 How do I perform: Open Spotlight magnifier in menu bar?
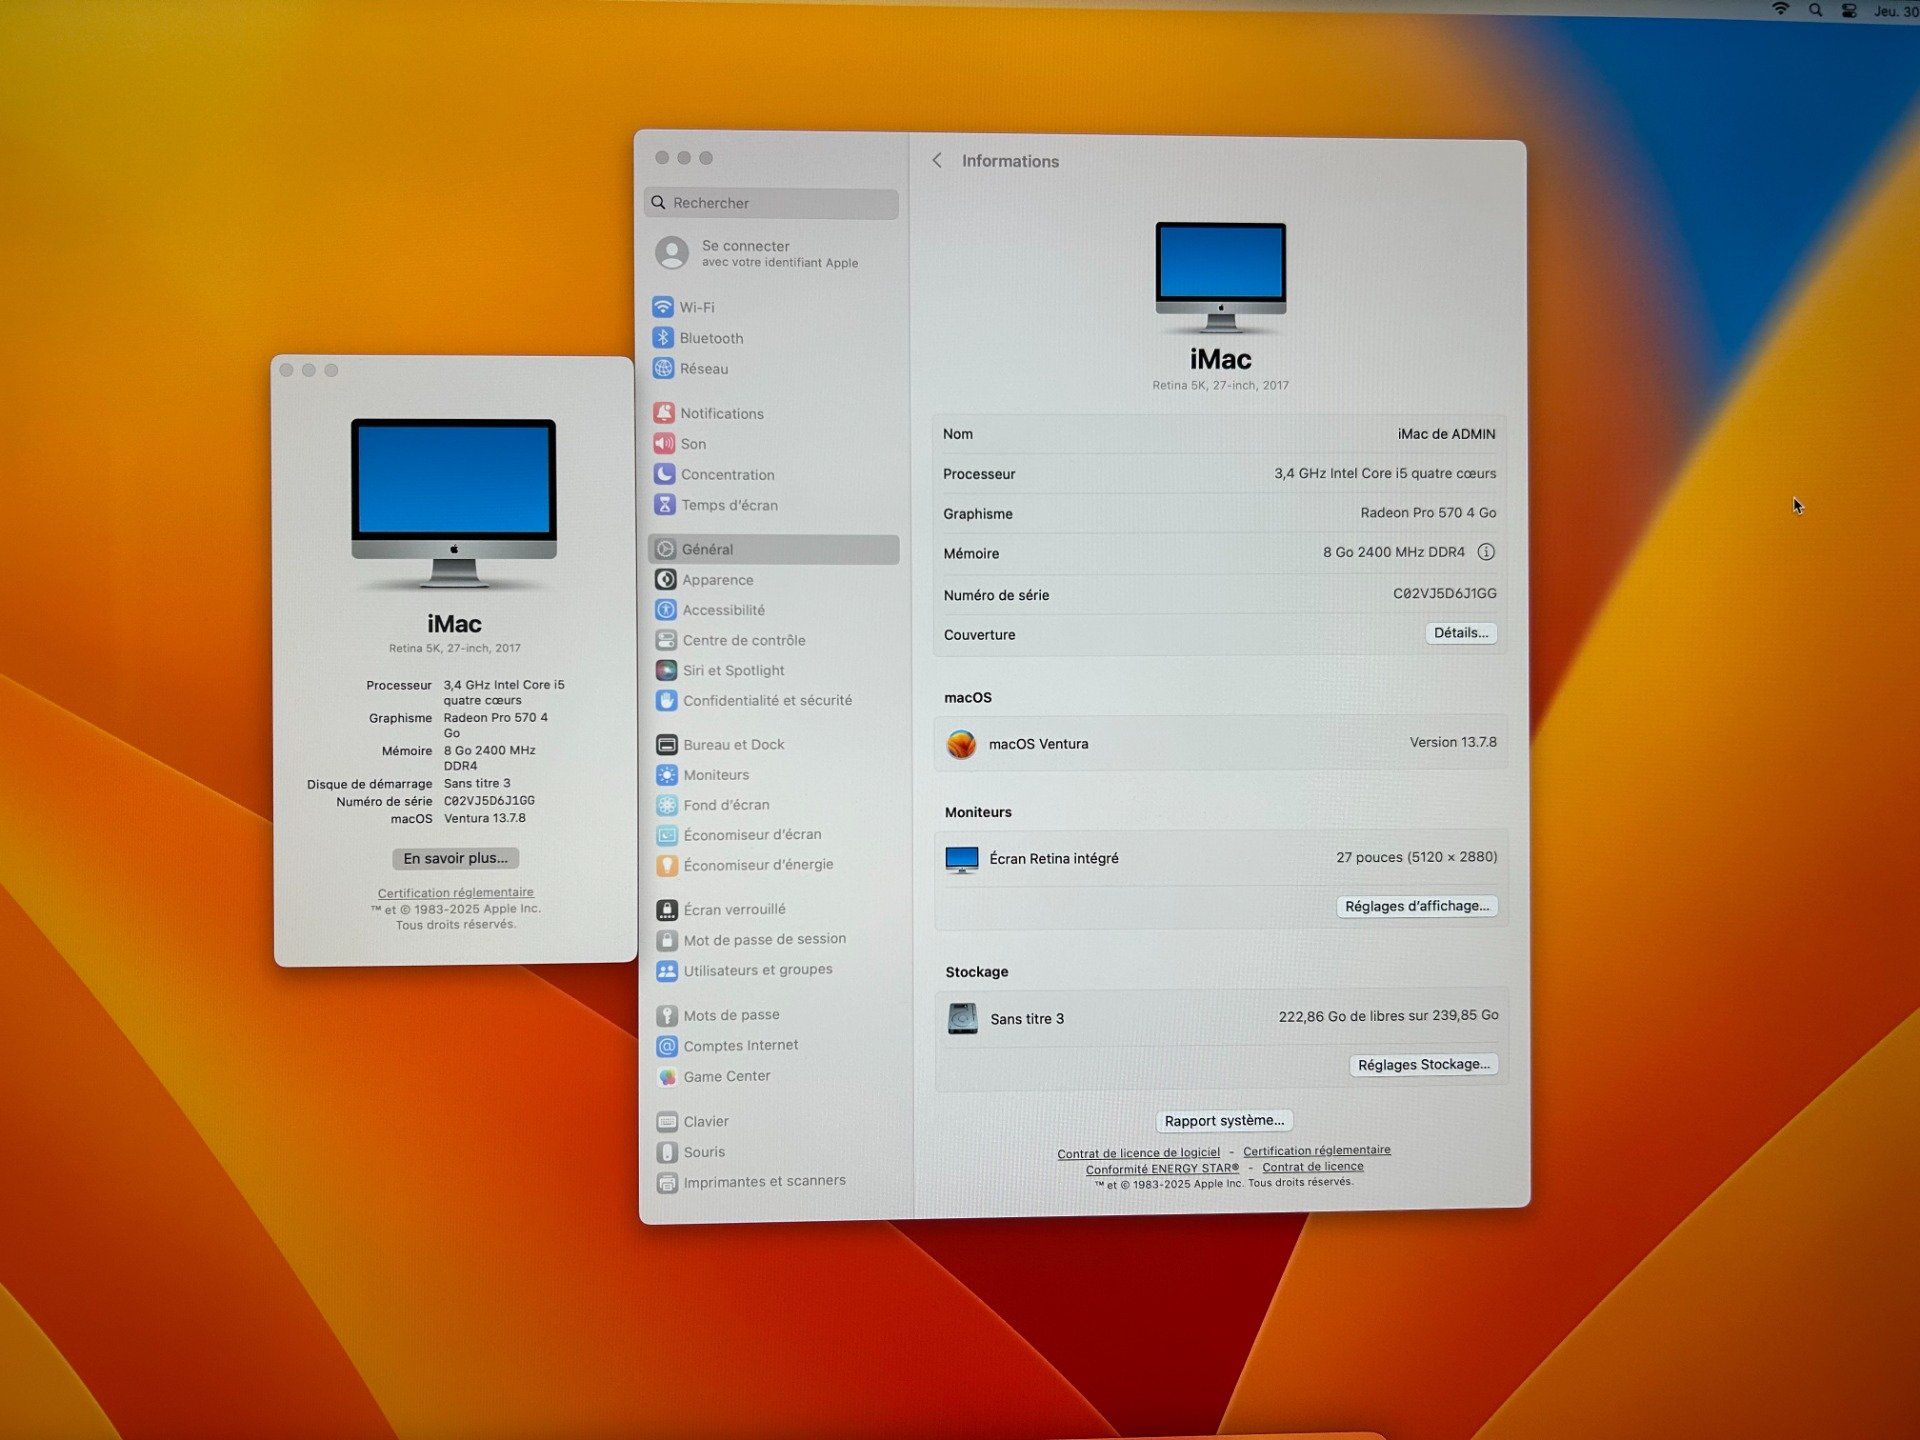[1815, 10]
